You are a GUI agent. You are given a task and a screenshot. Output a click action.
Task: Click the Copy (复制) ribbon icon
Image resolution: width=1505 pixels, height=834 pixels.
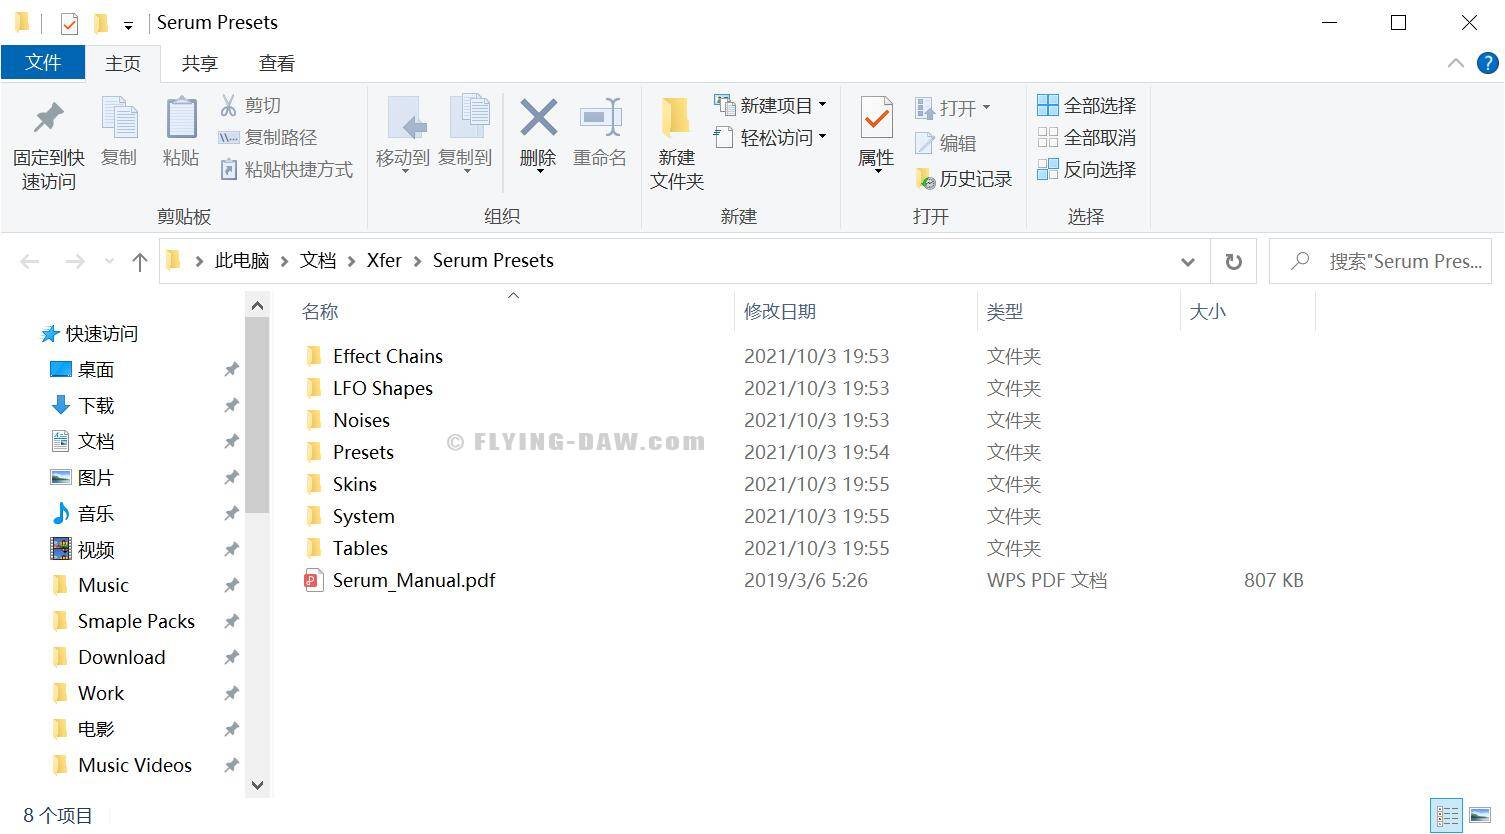point(119,119)
